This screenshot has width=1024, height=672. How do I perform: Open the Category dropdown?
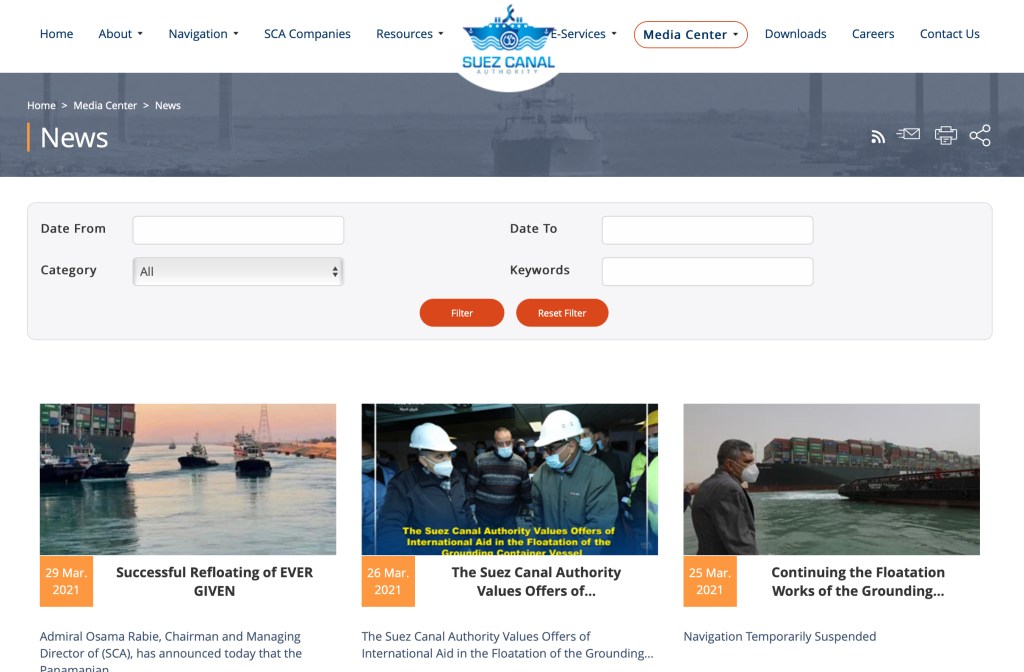point(238,272)
